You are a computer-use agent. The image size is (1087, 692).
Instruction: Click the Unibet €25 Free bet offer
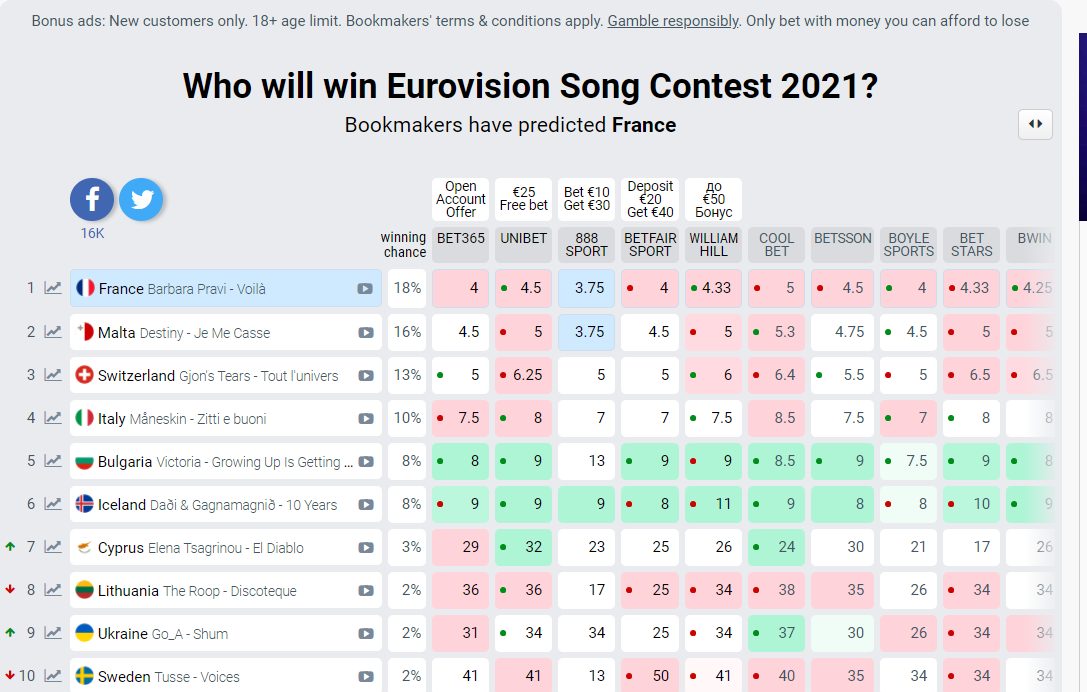pyautogui.click(x=524, y=199)
